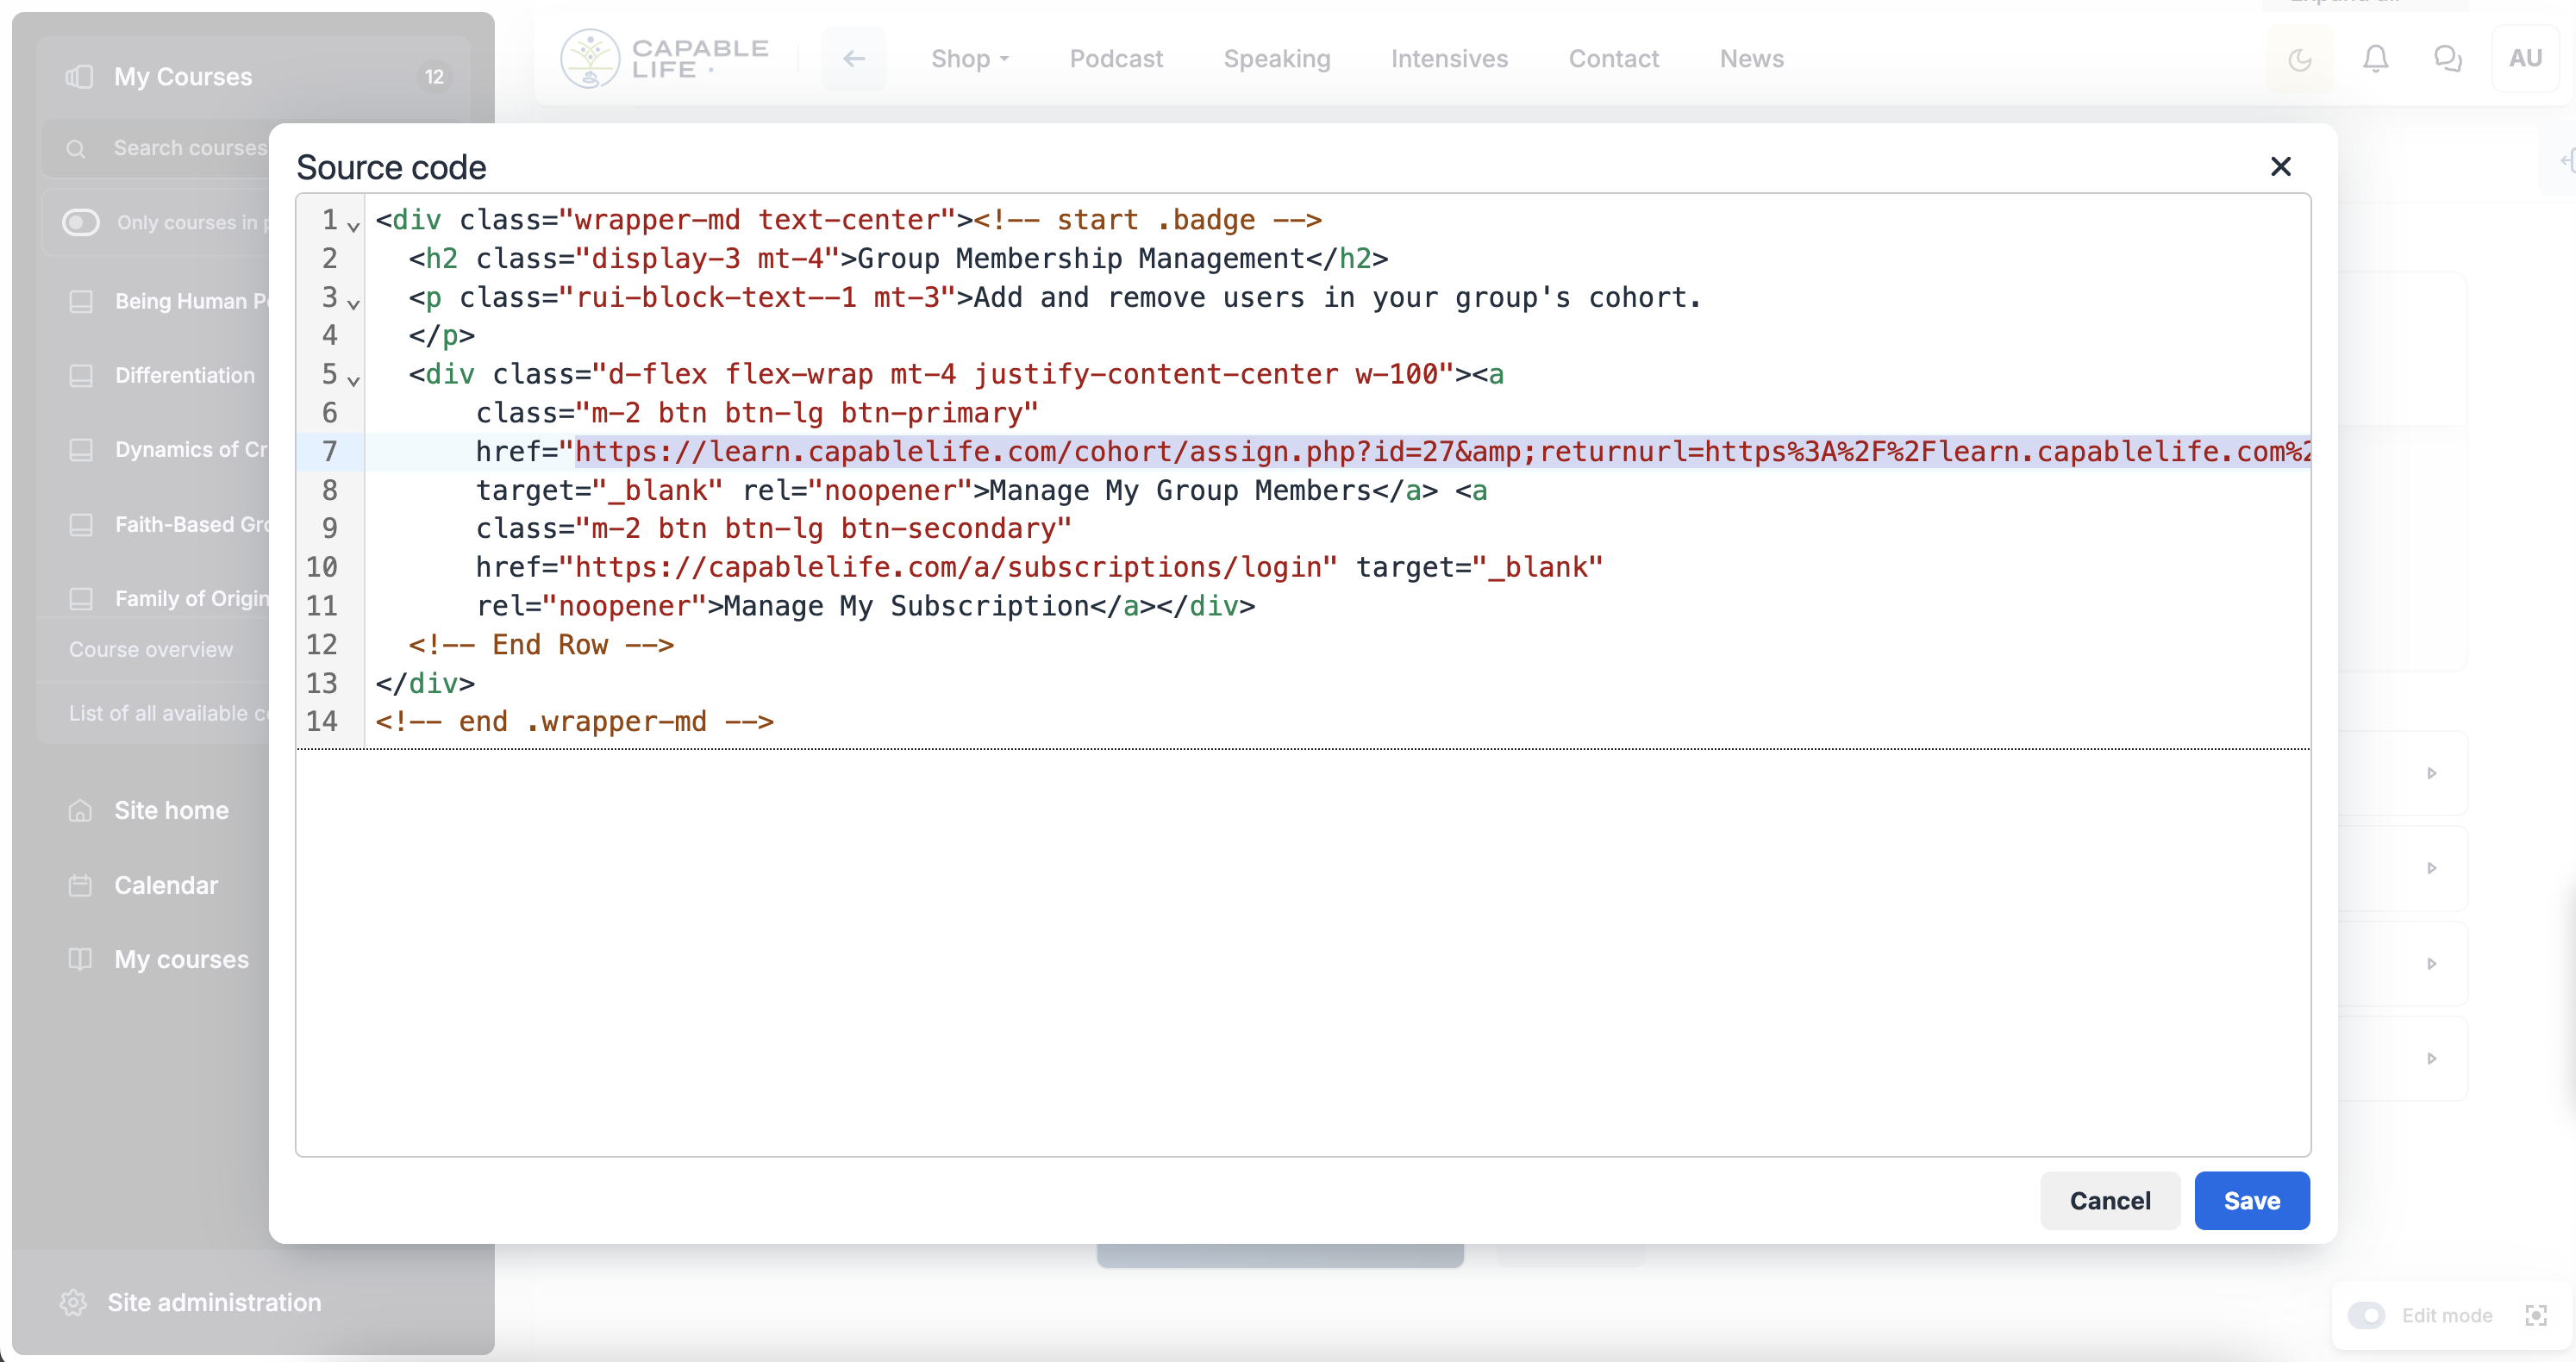Cancel the source code dialog
Viewport: 2576px width, 1362px height.
[x=2109, y=1200]
